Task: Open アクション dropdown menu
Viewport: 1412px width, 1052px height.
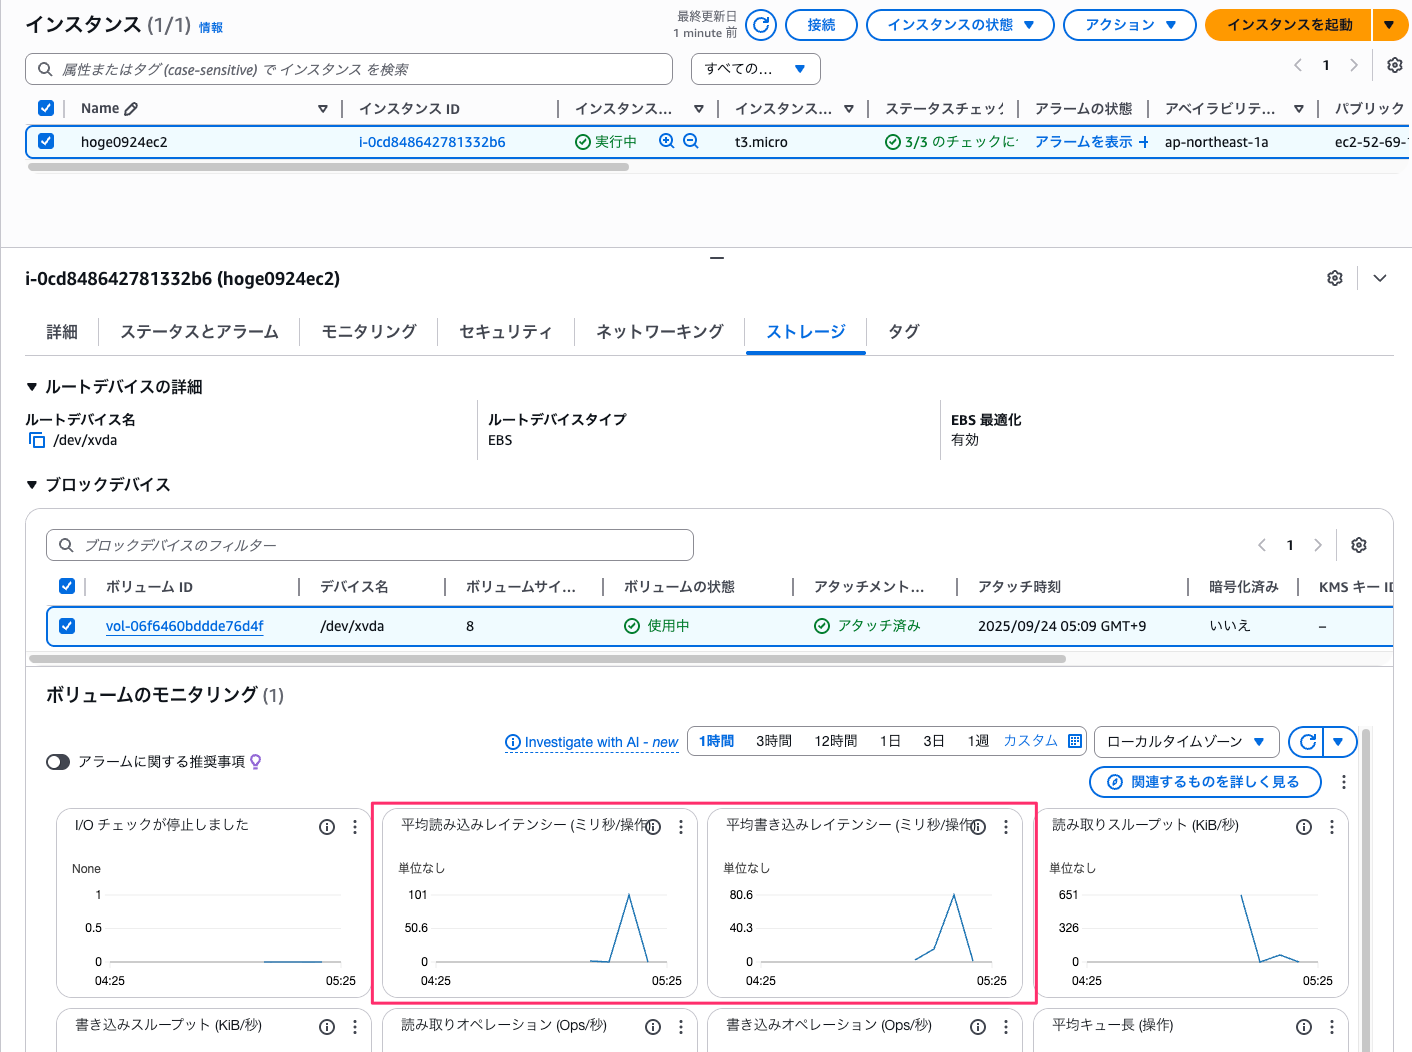Action: click(1129, 25)
